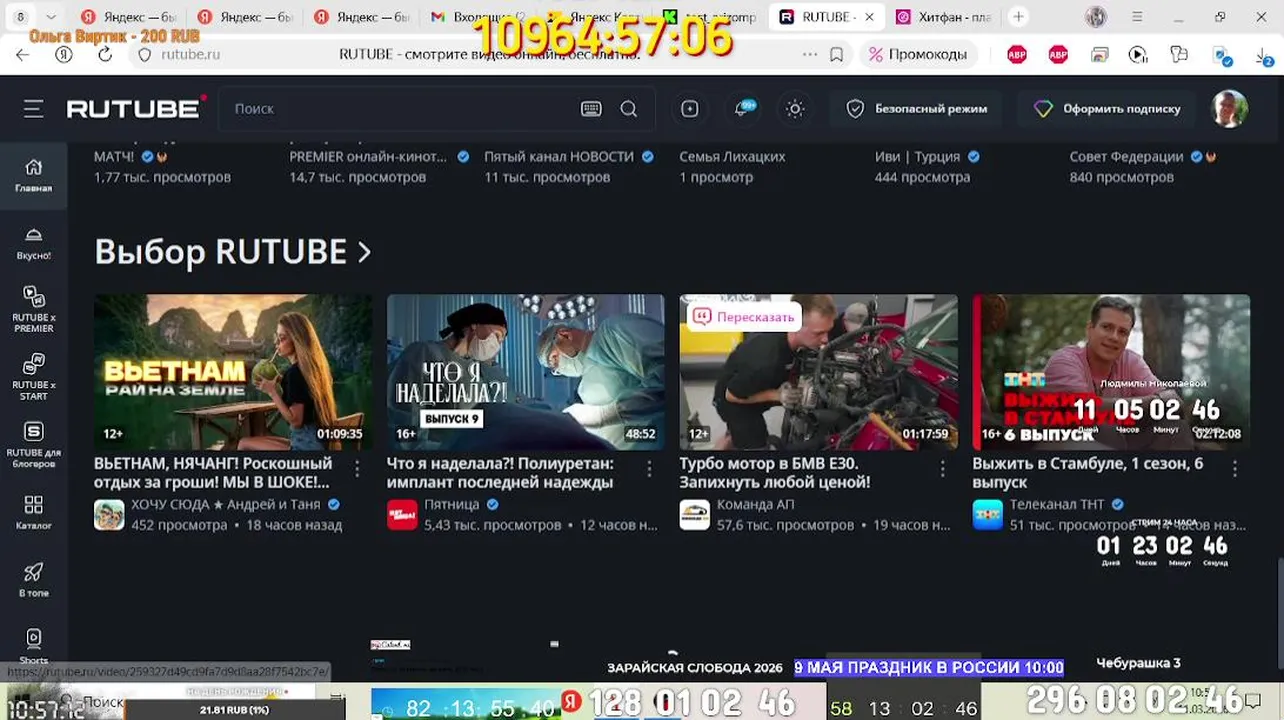Open the Совет Федерации channel

point(1127,157)
